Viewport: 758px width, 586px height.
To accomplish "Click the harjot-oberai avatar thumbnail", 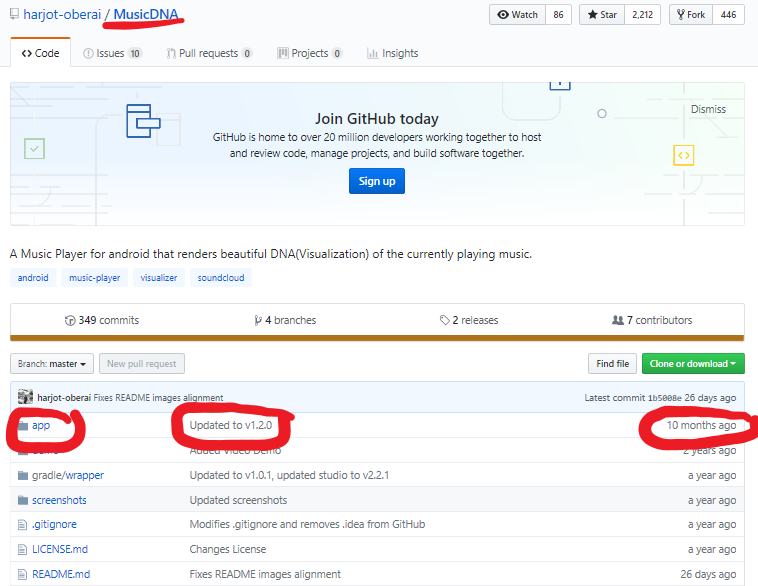I will [x=25, y=397].
